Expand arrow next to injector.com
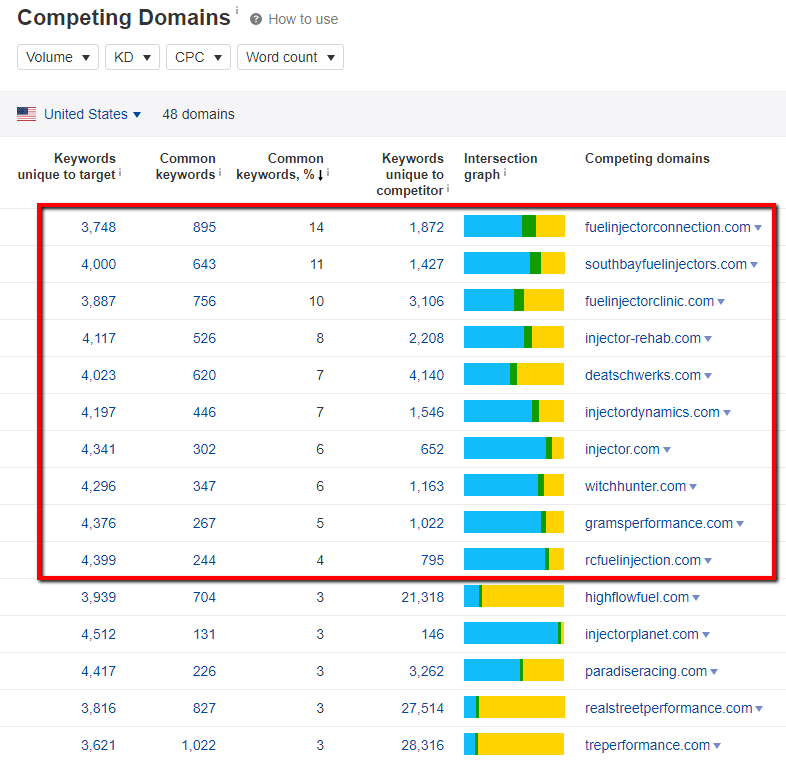This screenshot has height=762, width=786. (667, 450)
